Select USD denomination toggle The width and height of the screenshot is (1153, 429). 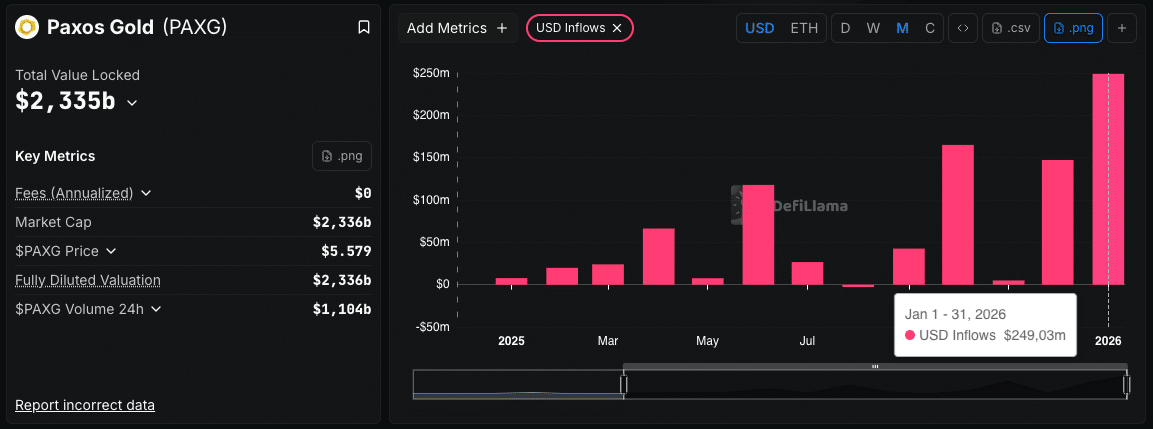[760, 28]
